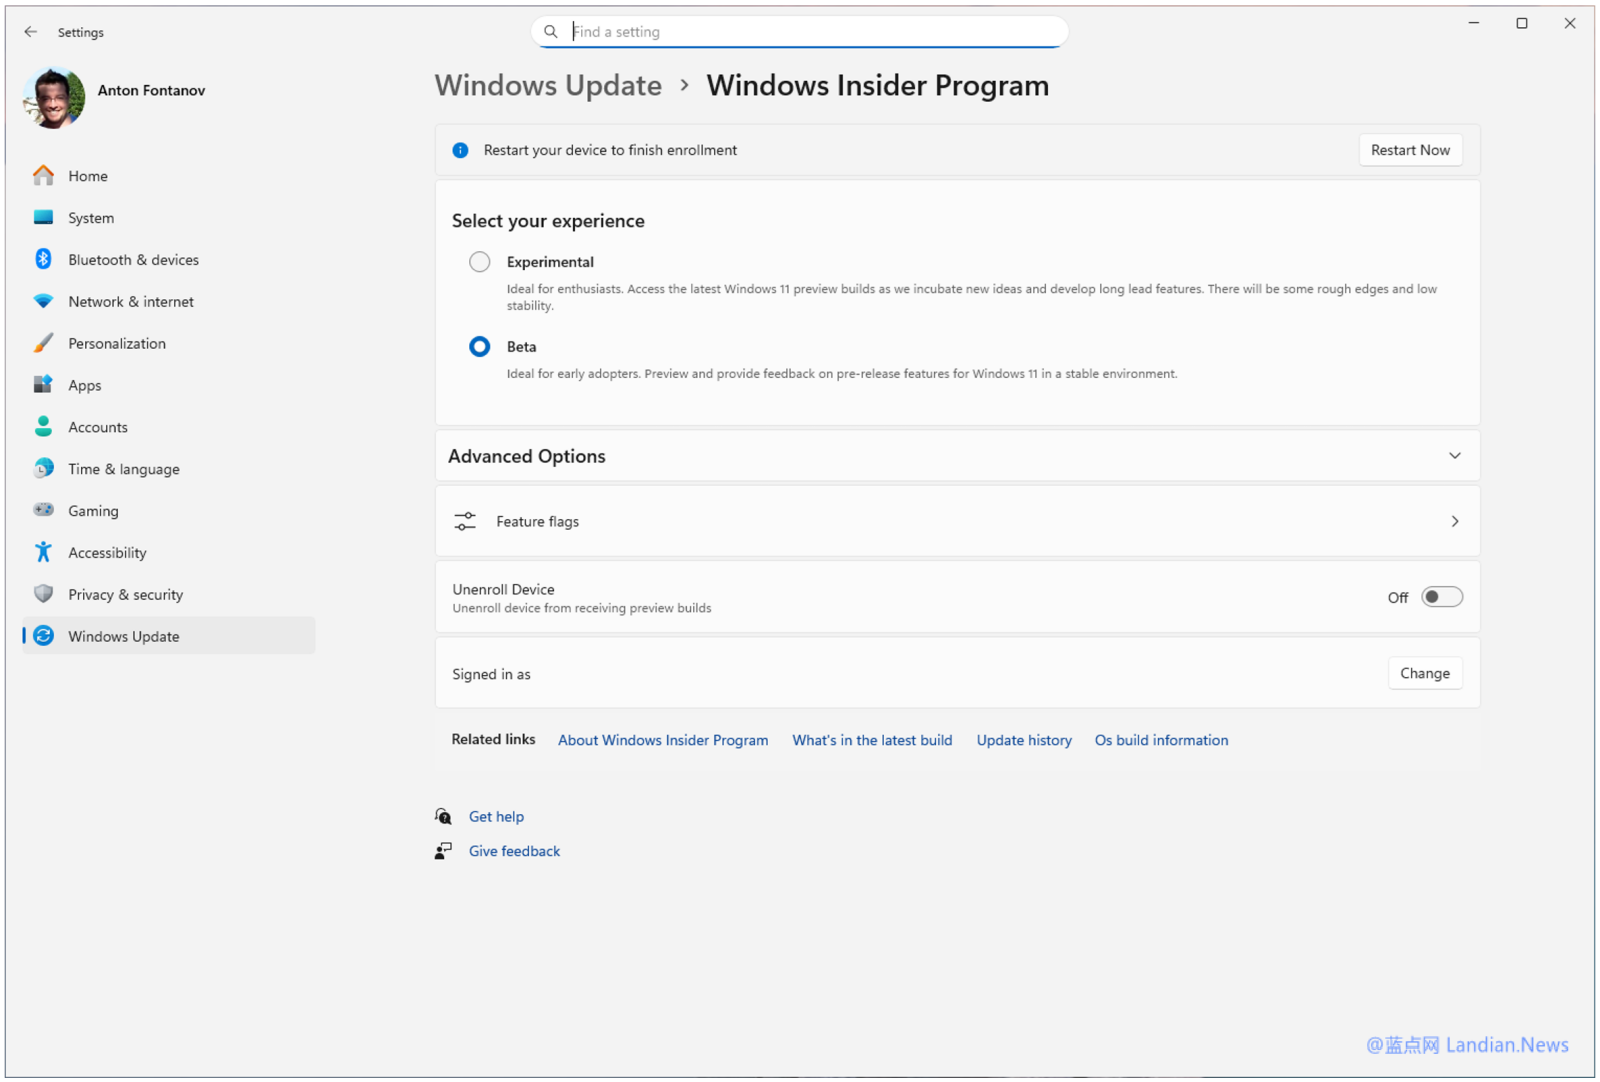Image resolution: width=1600 pixels, height=1082 pixels.
Task: Select Time & language in sidebar
Action: 124,469
